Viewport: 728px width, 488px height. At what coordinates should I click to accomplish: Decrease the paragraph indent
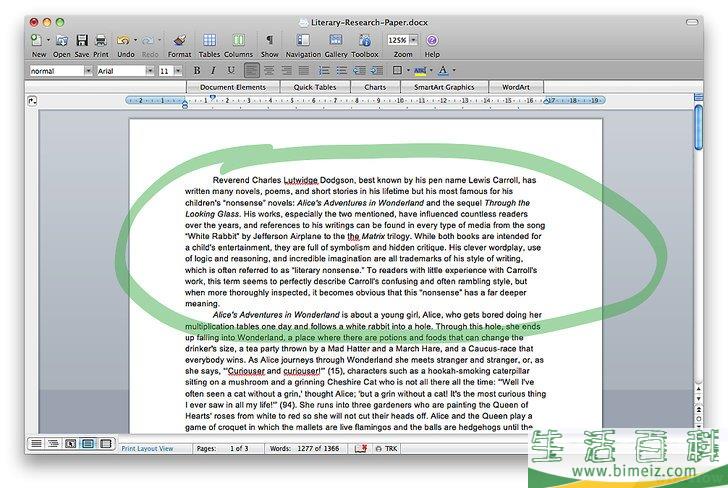359,71
